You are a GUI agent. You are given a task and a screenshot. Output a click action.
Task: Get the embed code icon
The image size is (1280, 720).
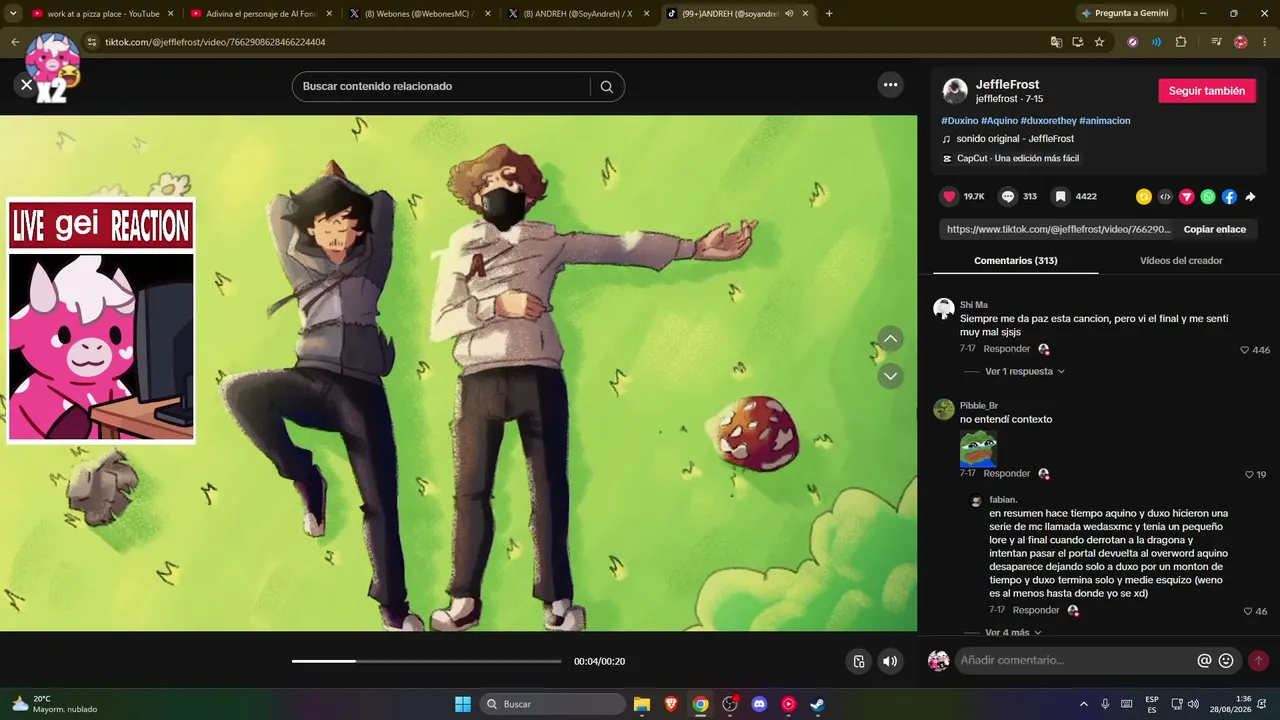1165,197
